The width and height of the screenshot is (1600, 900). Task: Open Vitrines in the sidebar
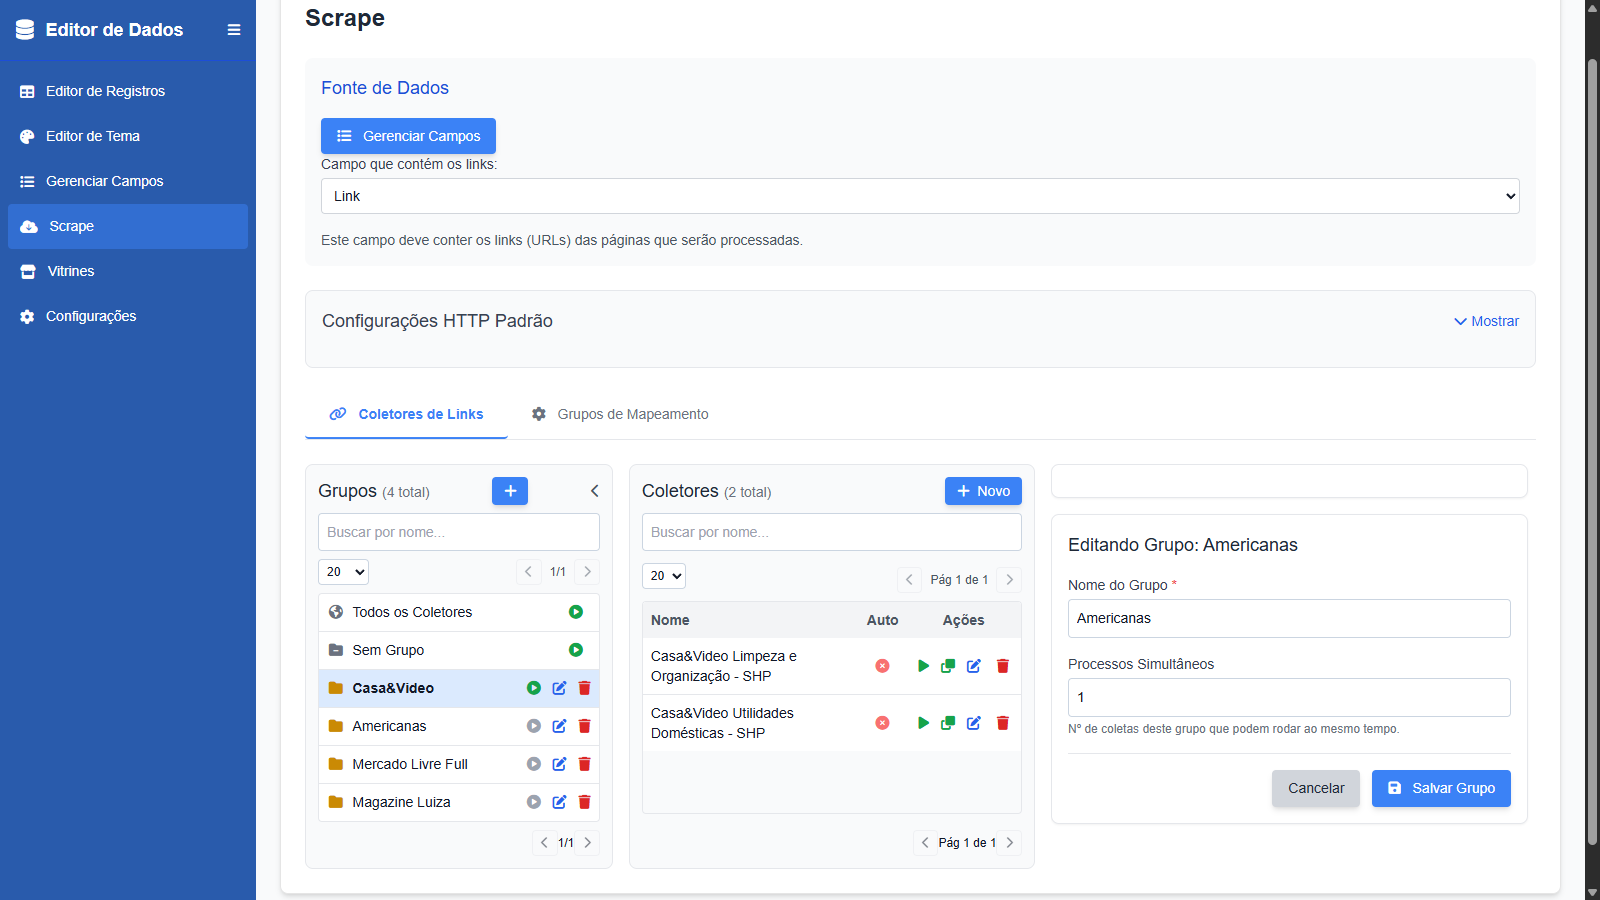coord(71,271)
